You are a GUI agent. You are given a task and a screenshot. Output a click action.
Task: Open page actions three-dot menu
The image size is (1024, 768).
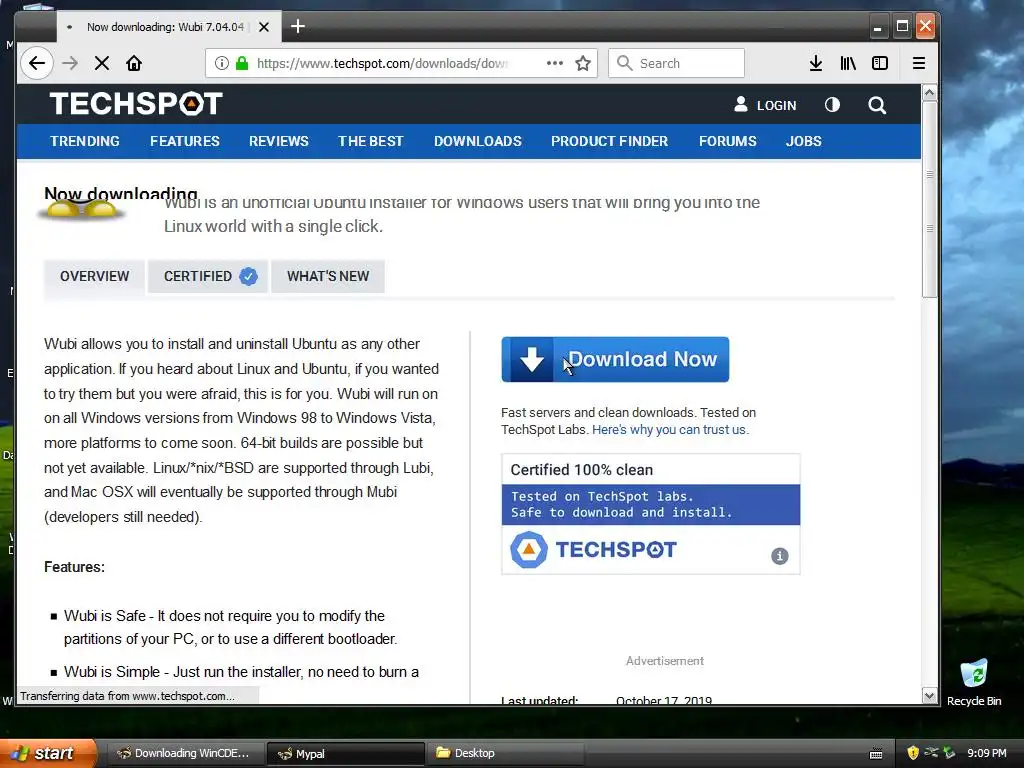554,63
